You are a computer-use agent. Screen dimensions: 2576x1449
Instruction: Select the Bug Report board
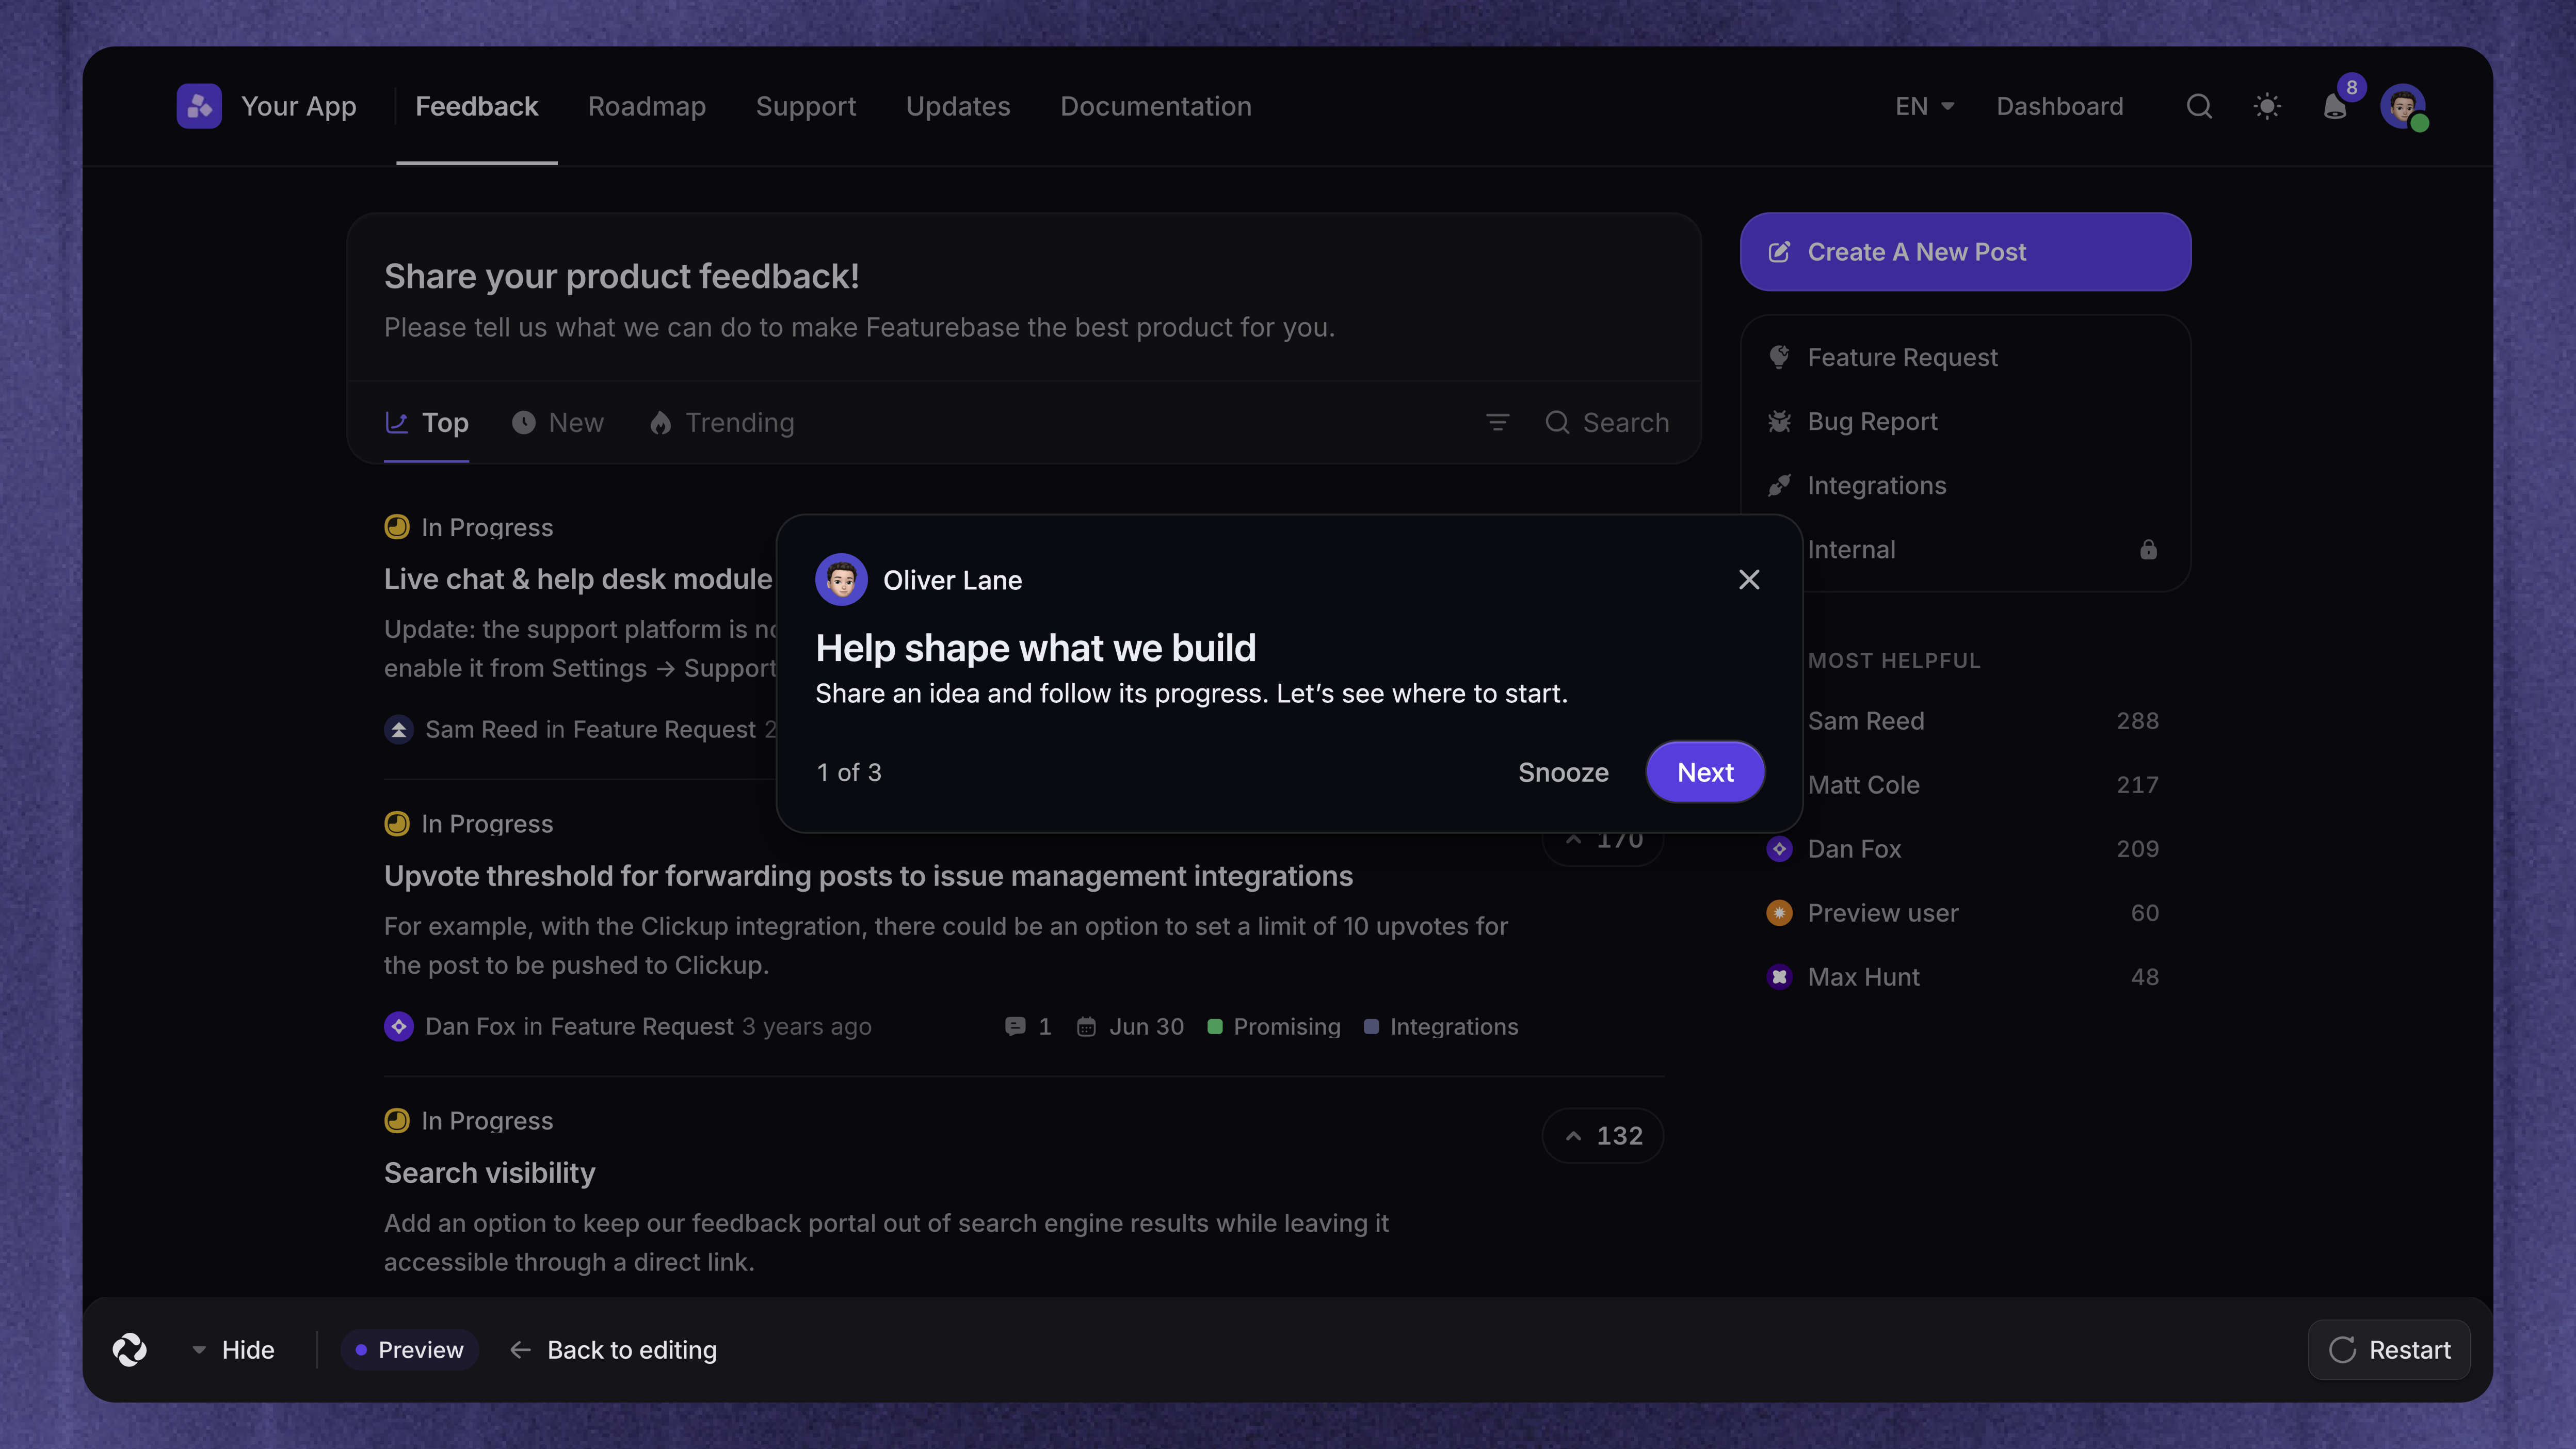[x=1965, y=421]
